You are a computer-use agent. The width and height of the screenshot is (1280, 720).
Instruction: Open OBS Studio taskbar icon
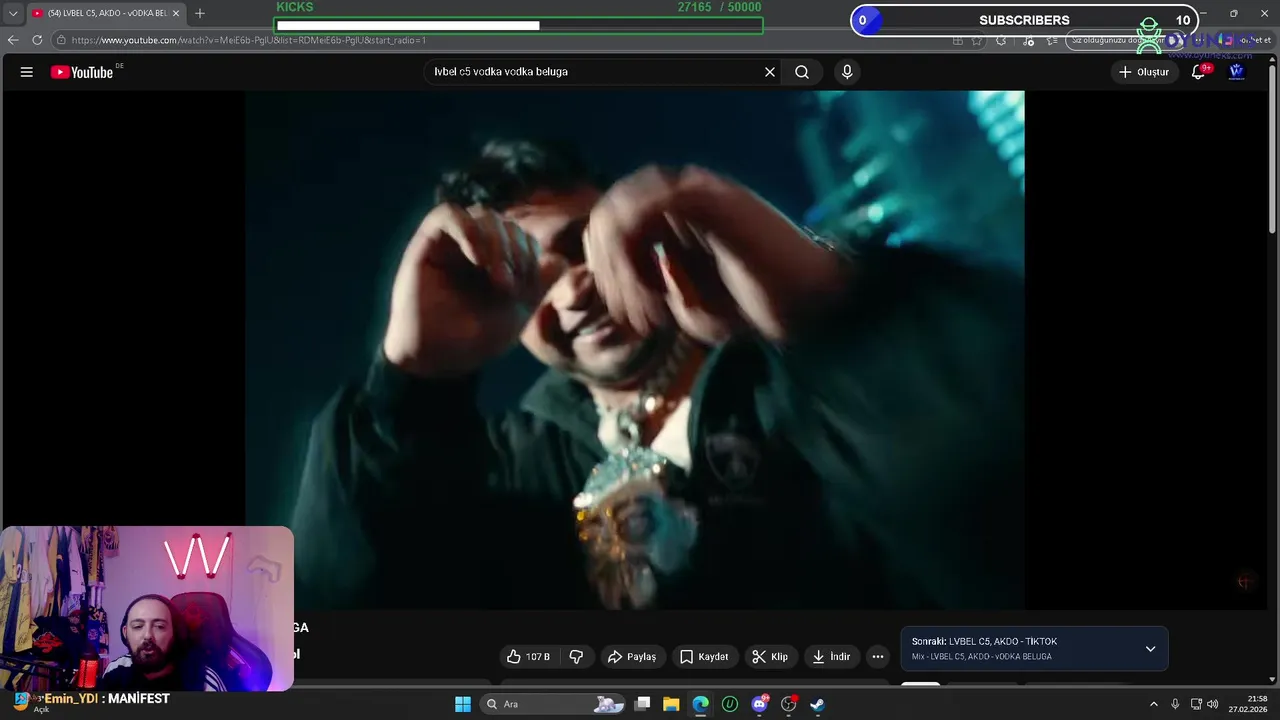(789, 704)
